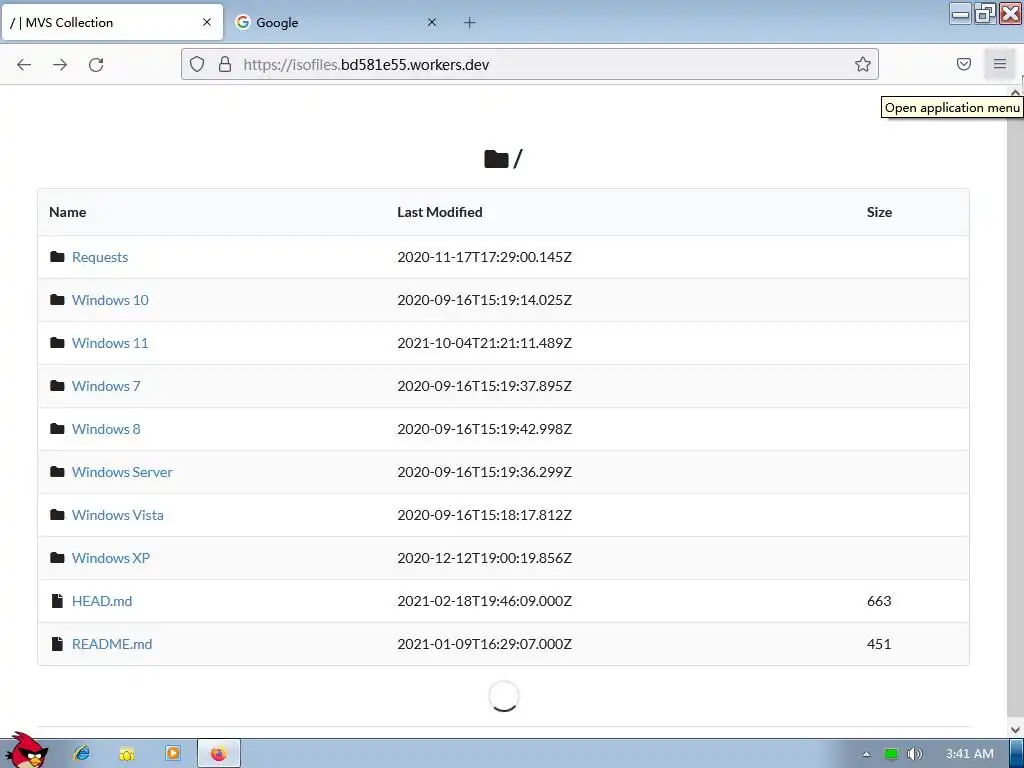Screen dimensions: 1024x768
Task: Click the file icon beside README.md
Action: 57,644
